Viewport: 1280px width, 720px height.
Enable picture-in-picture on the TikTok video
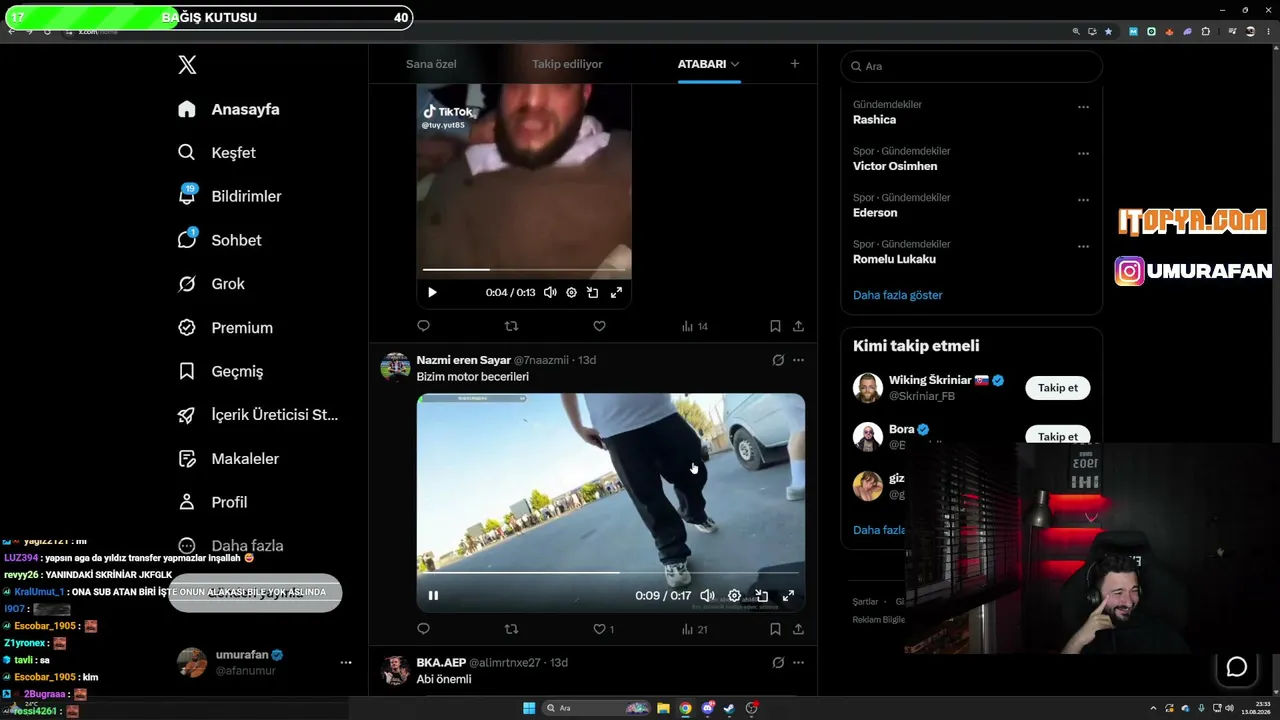point(593,293)
